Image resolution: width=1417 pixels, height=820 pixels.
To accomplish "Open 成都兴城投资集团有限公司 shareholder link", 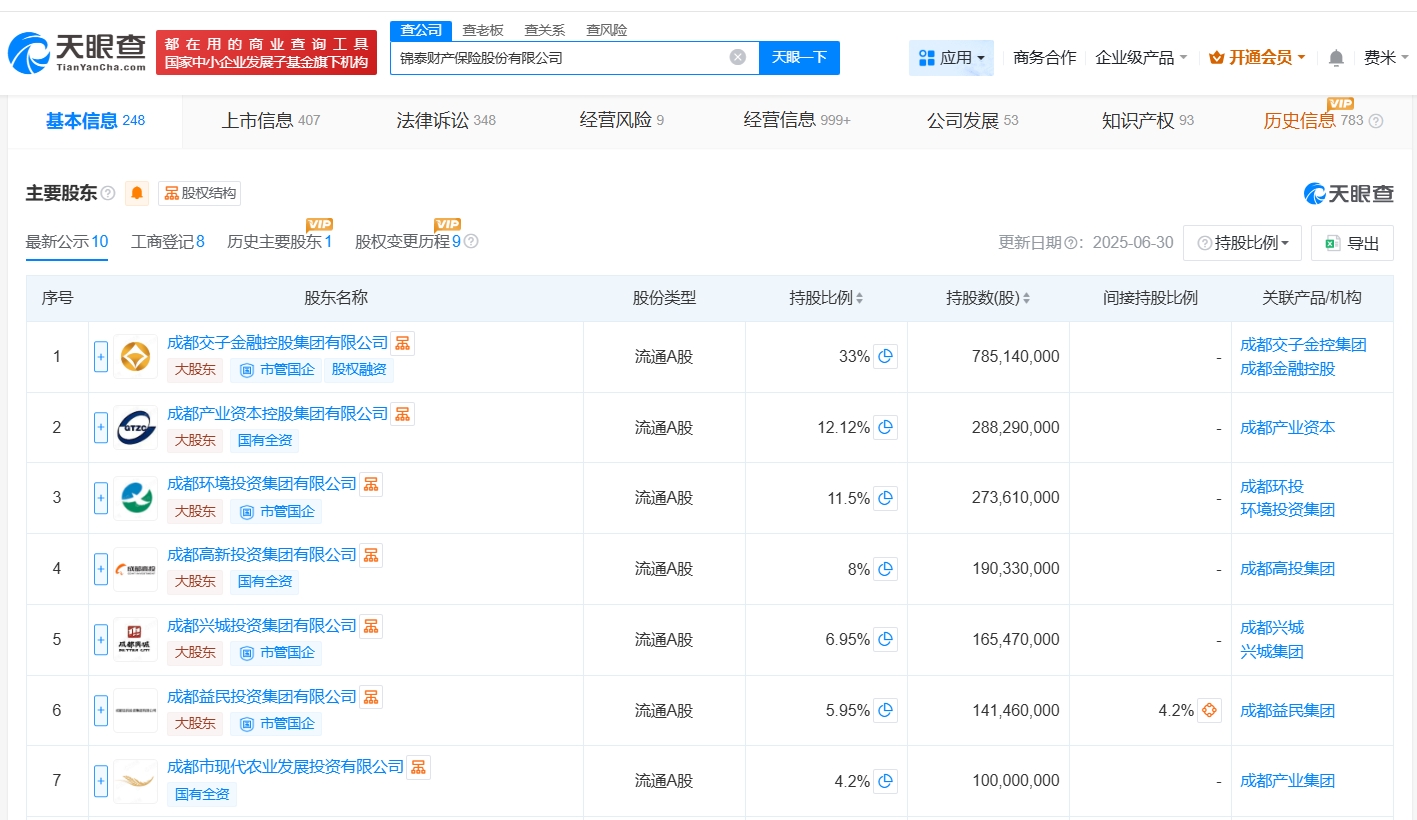I will coord(261,626).
